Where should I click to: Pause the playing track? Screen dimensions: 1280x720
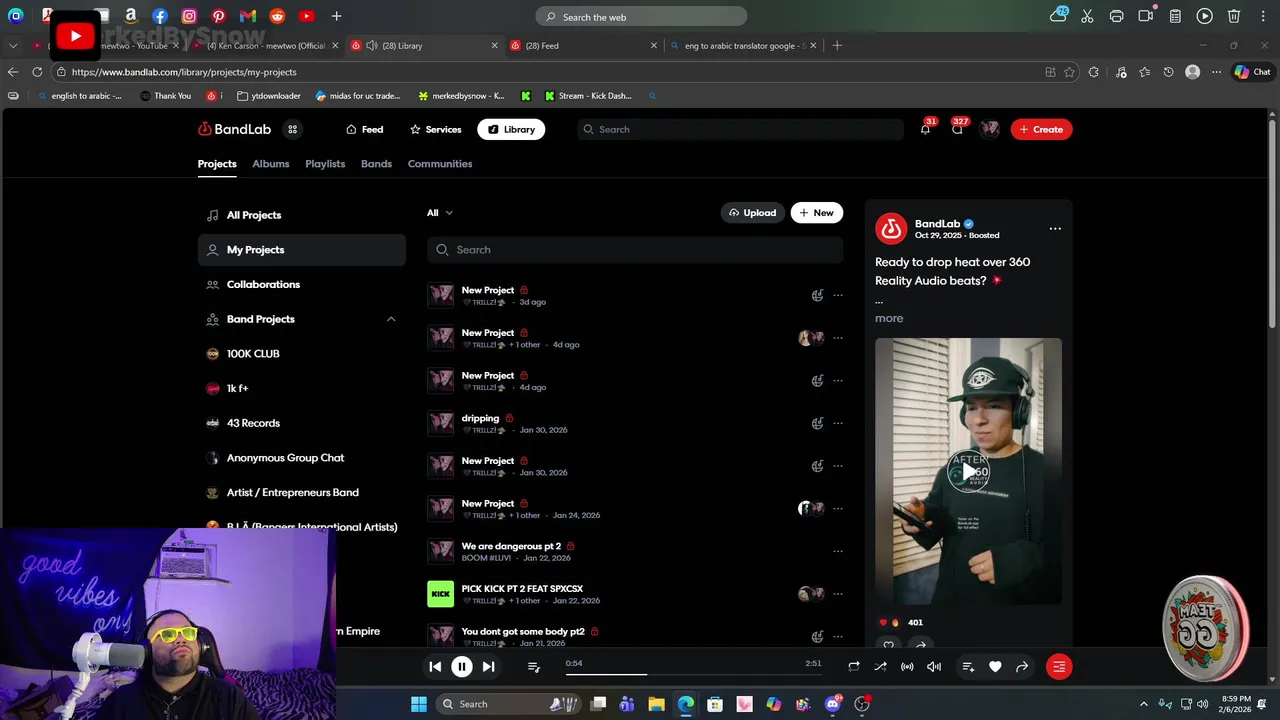pos(462,667)
